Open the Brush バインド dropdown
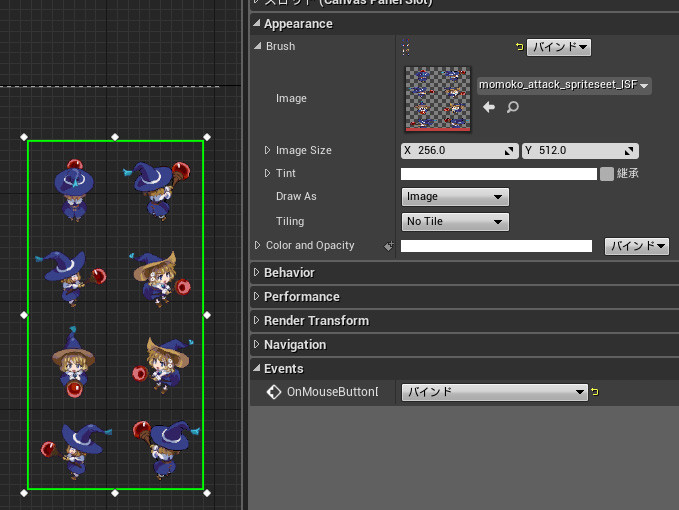Viewport: 679px width, 510px height. [559, 47]
